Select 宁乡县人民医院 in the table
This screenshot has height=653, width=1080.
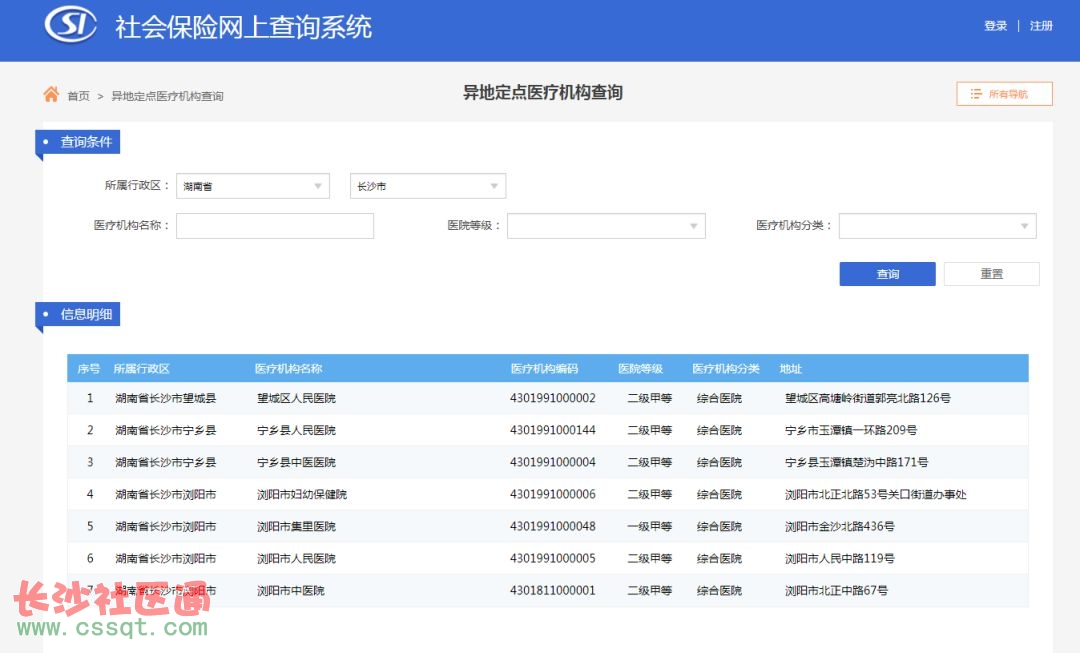point(296,431)
